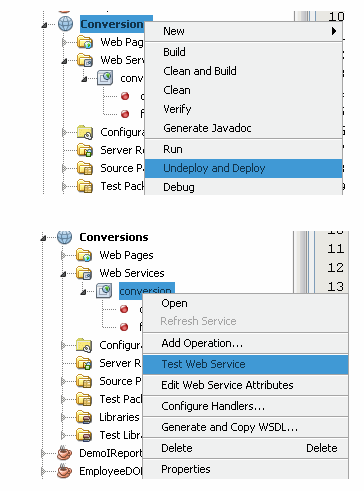This screenshot has height=491, width=364.
Task: Click Source Packages folder icon in upper tree
Action: (x=85, y=168)
